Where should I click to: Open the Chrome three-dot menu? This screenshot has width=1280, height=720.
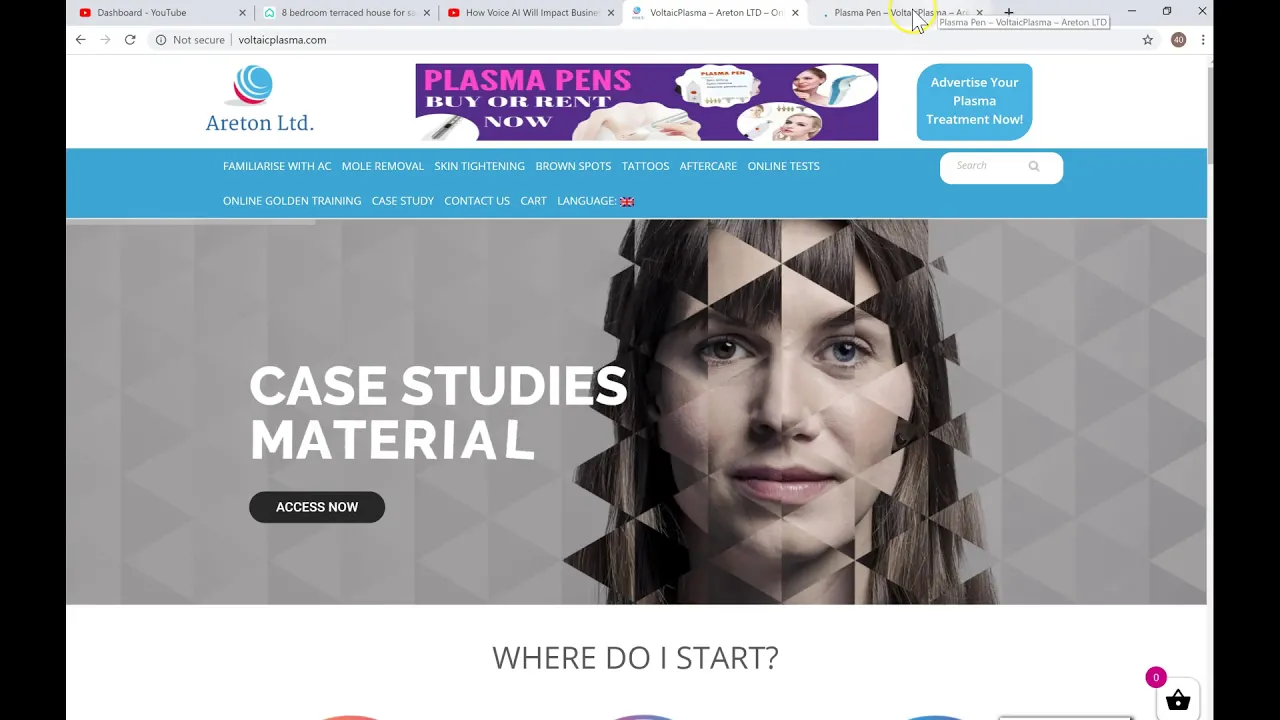click(1203, 40)
